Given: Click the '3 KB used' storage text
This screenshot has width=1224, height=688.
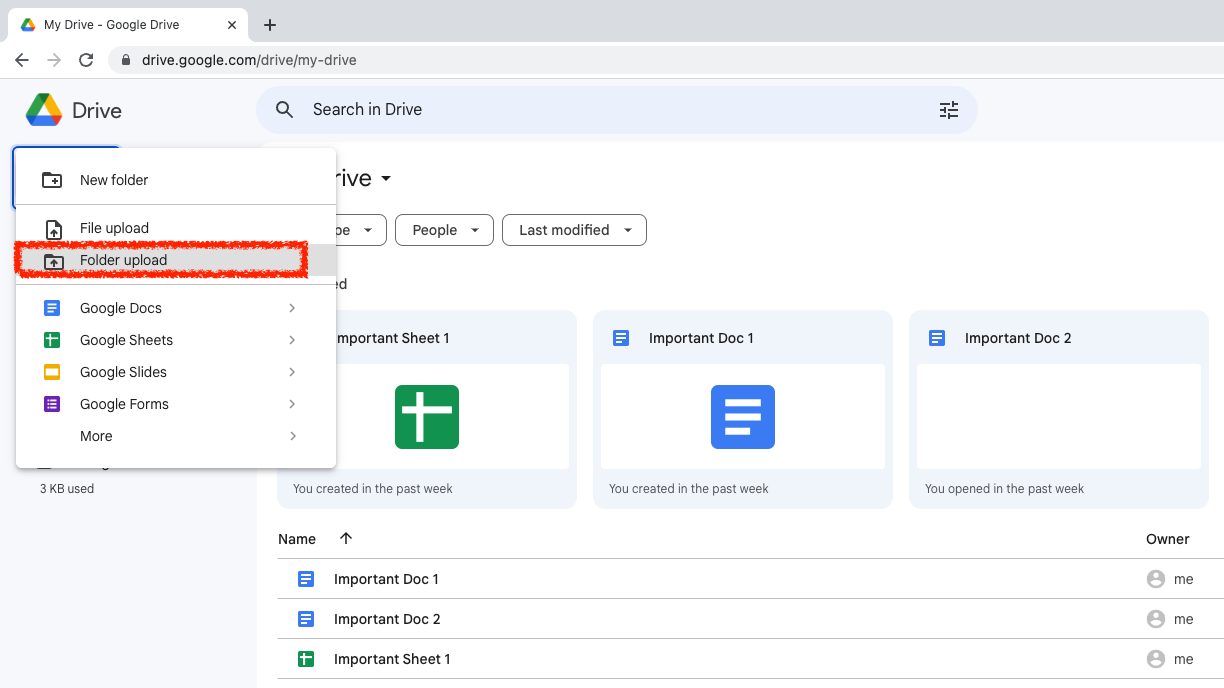Looking at the screenshot, I should pyautogui.click(x=67, y=489).
